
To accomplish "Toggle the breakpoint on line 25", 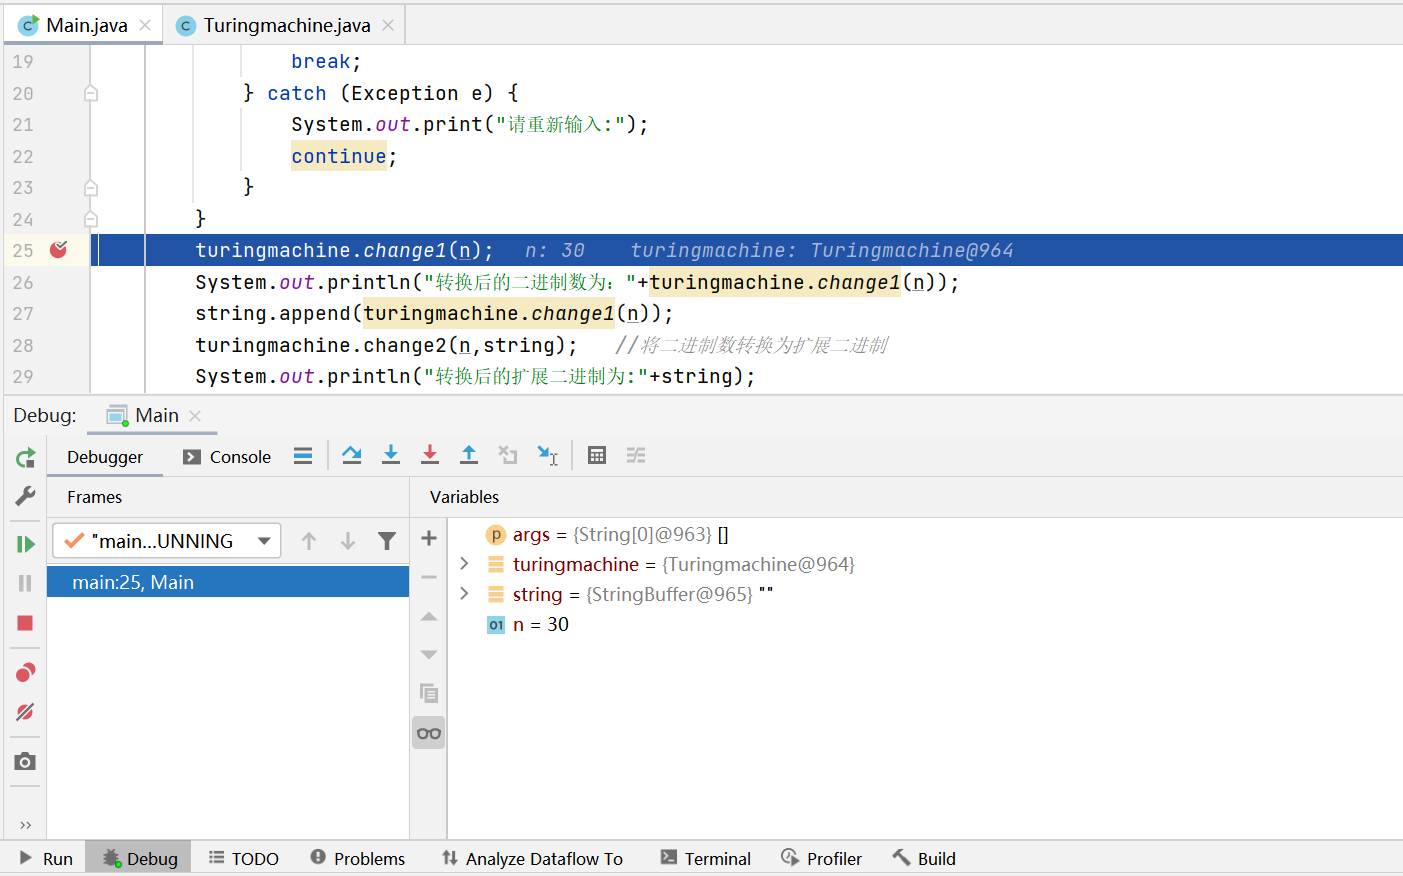I will point(59,250).
